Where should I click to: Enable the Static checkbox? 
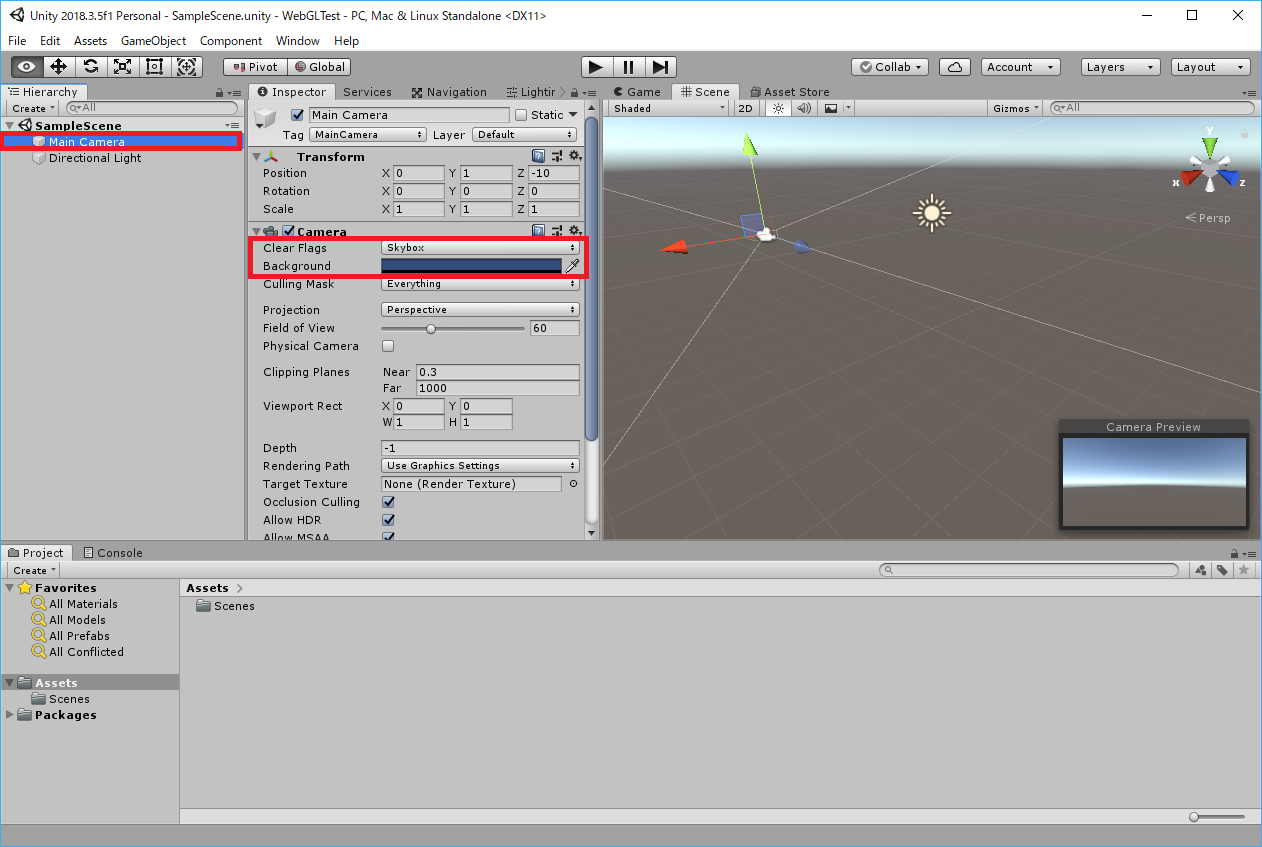(x=520, y=115)
